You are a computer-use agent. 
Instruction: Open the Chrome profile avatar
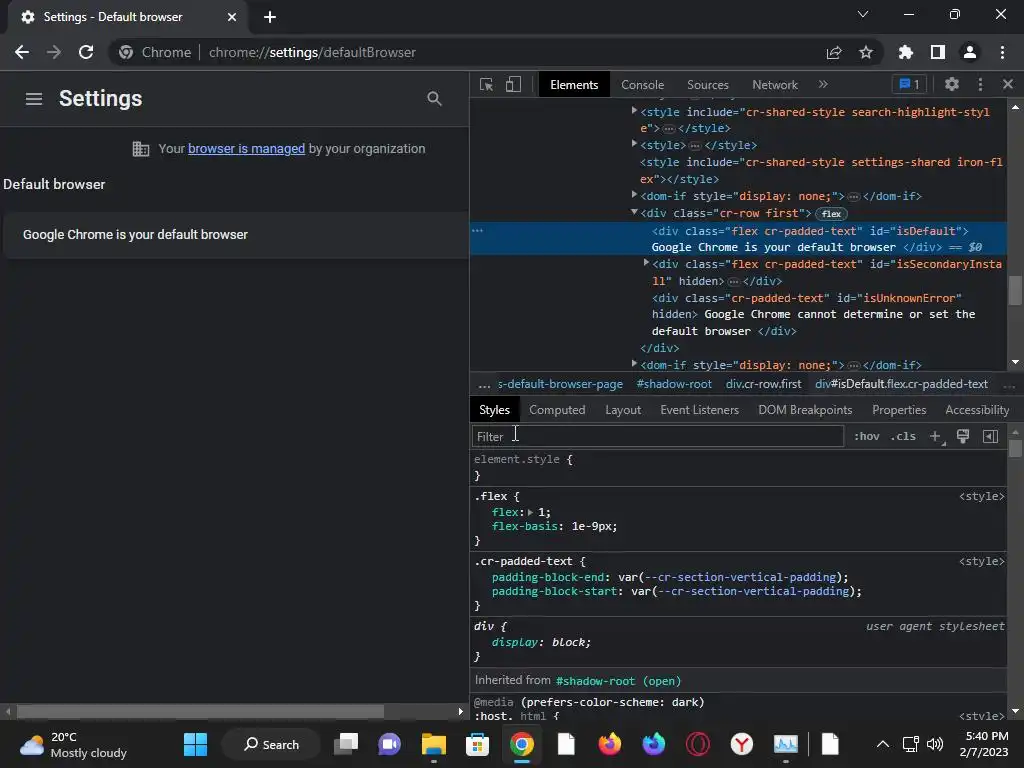[970, 52]
